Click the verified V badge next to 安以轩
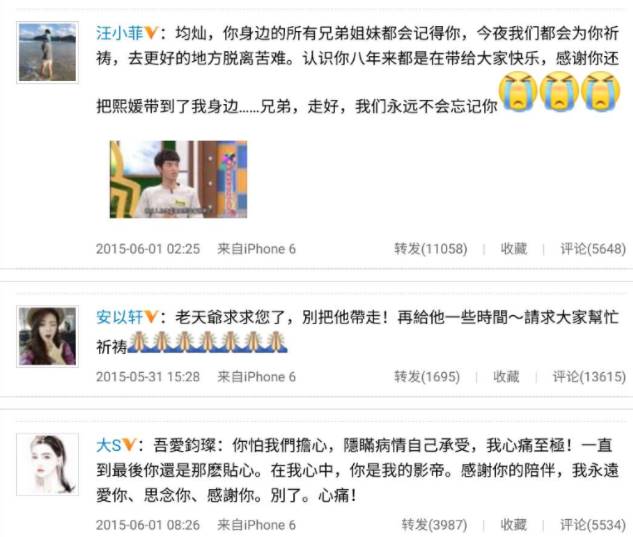Screen dimensions: 633x537 point(151,317)
